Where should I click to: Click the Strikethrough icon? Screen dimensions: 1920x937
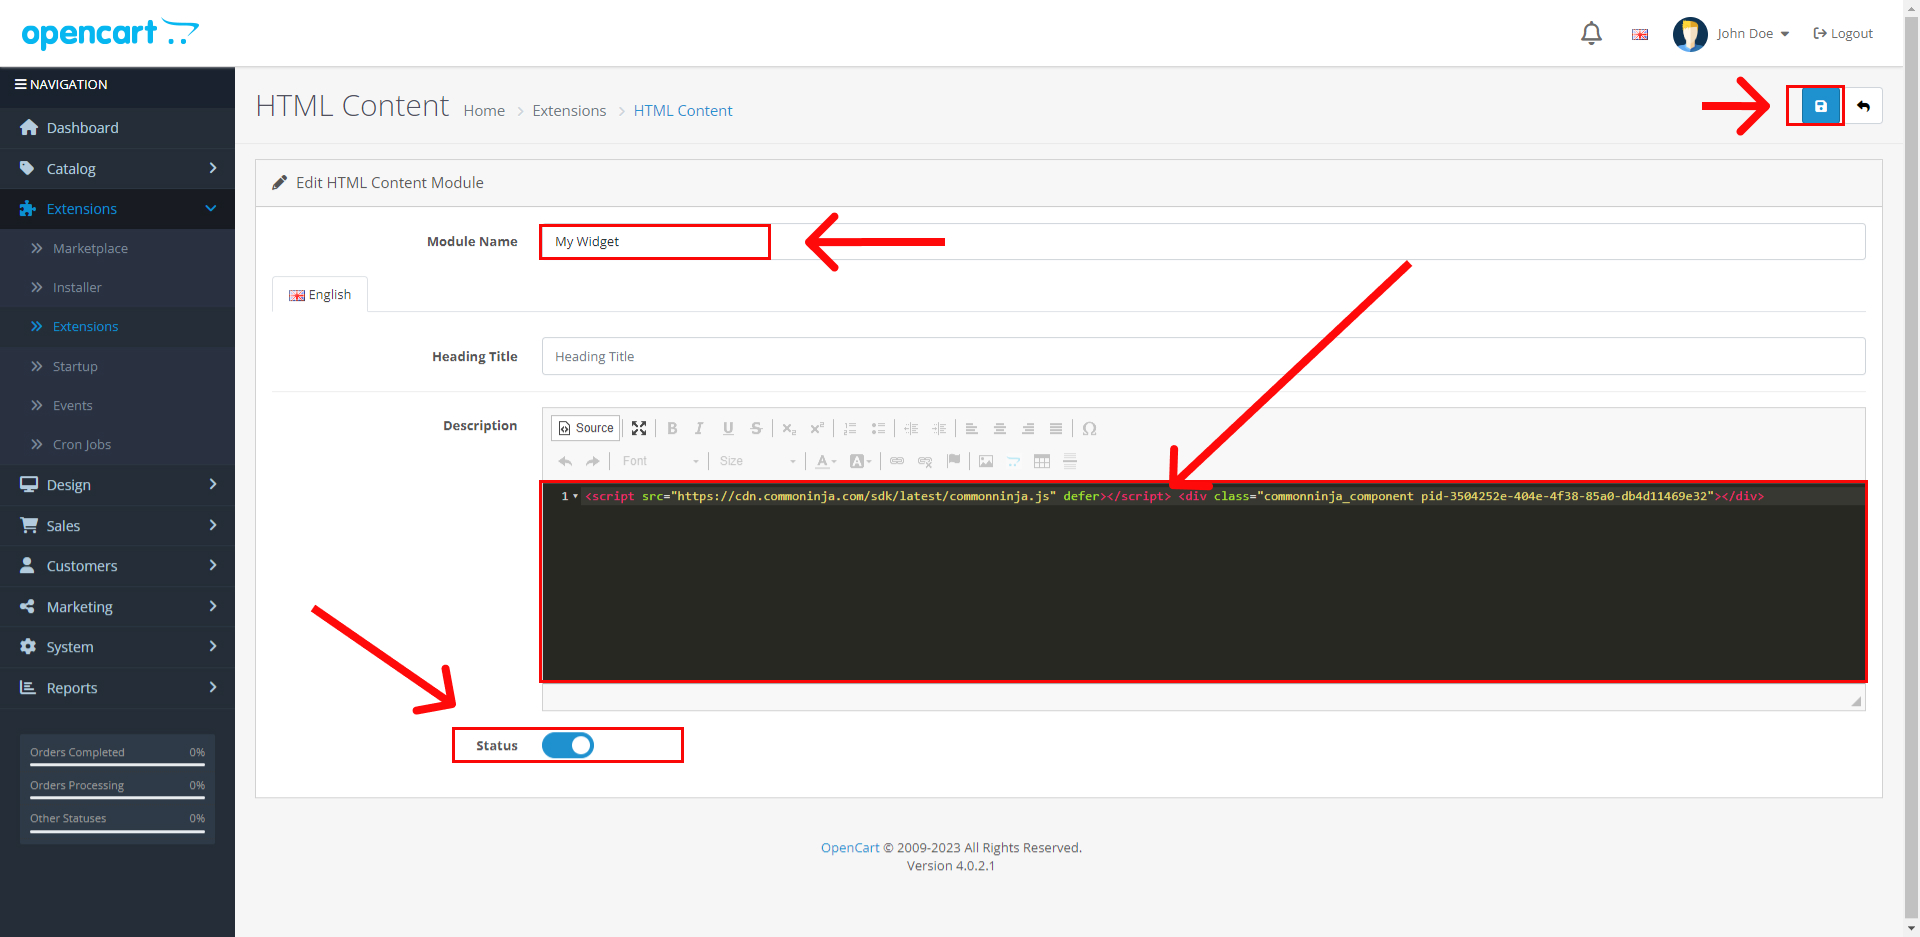pos(756,428)
